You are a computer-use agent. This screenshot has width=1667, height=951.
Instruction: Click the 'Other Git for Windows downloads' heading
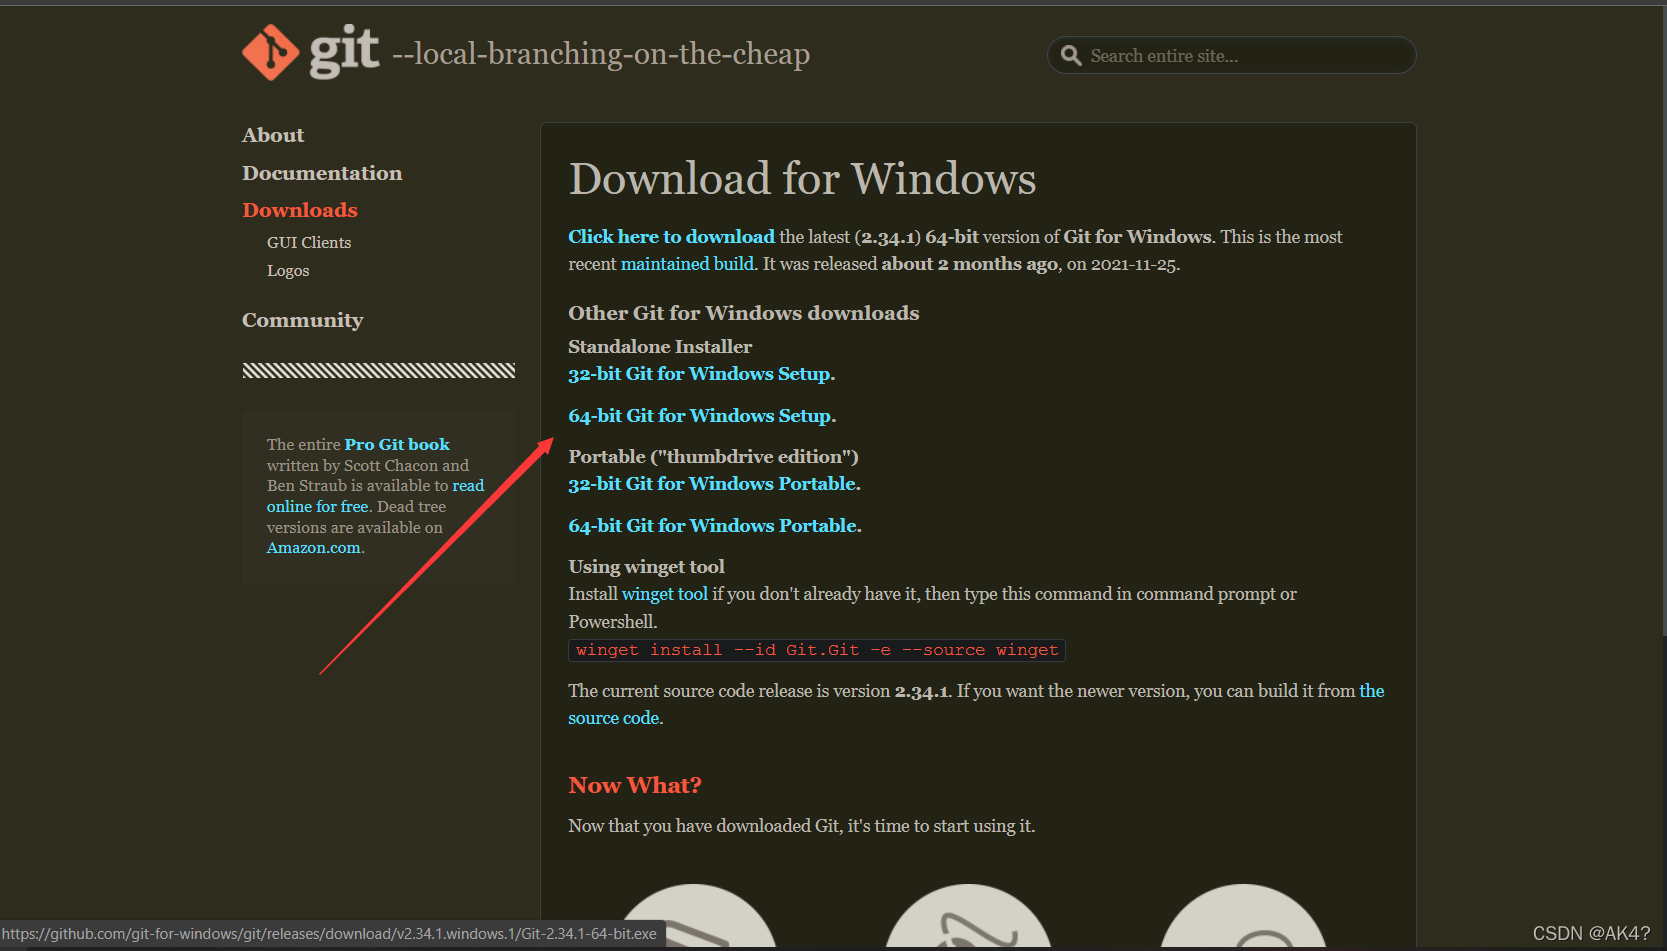click(x=744, y=313)
